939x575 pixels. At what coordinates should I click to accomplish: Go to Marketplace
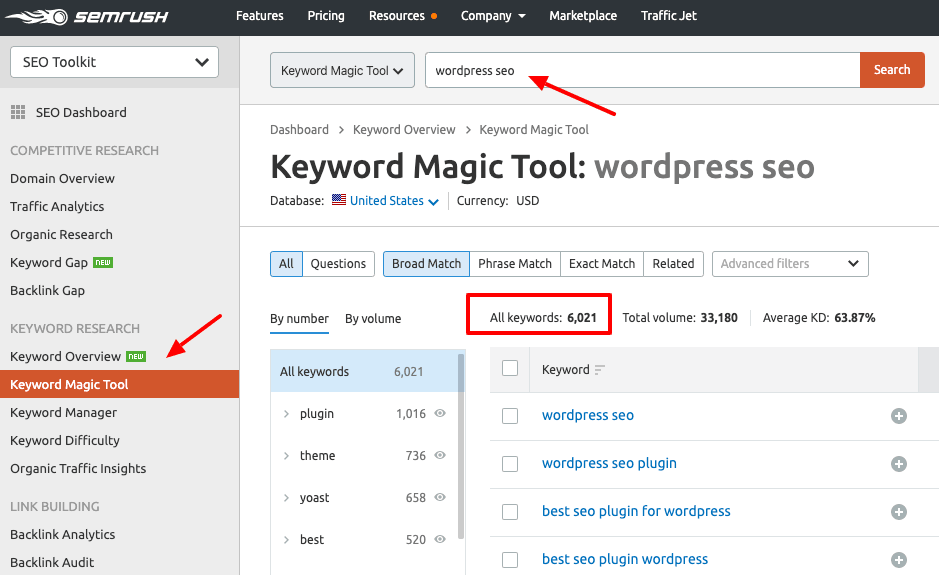pos(583,16)
